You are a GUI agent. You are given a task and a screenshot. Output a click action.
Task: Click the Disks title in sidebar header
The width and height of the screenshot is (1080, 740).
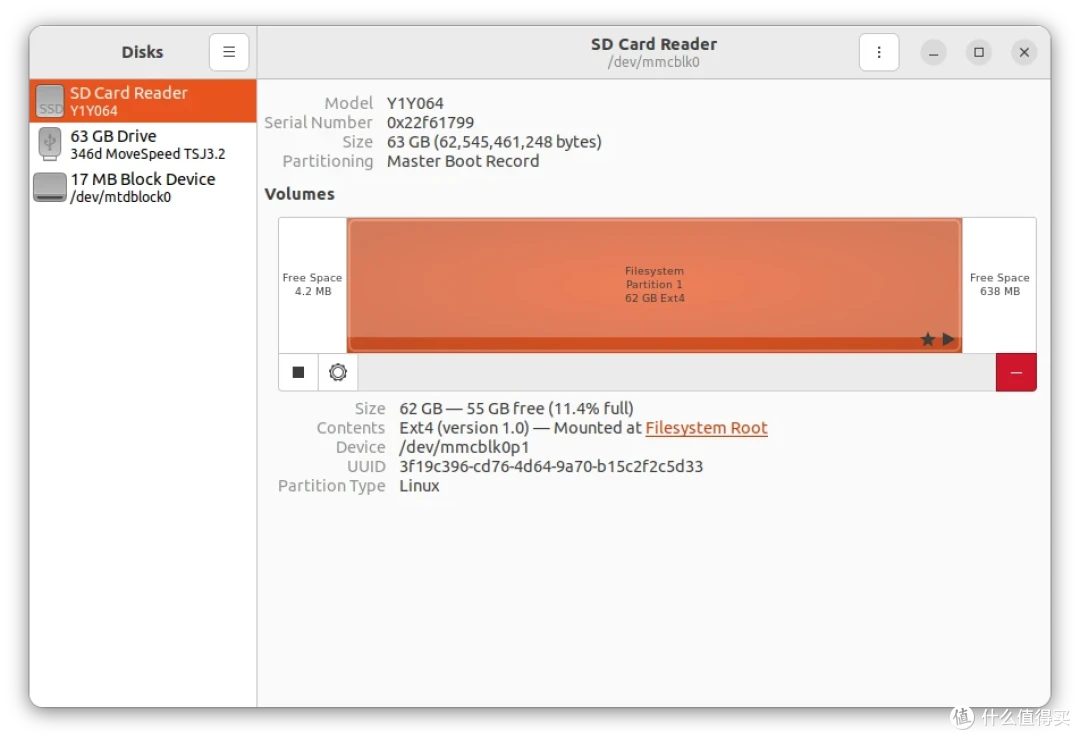pyautogui.click(x=143, y=52)
